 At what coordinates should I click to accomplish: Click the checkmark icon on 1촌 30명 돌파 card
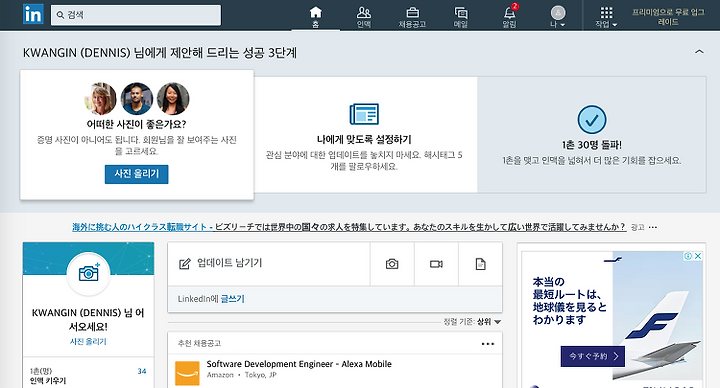[592, 119]
